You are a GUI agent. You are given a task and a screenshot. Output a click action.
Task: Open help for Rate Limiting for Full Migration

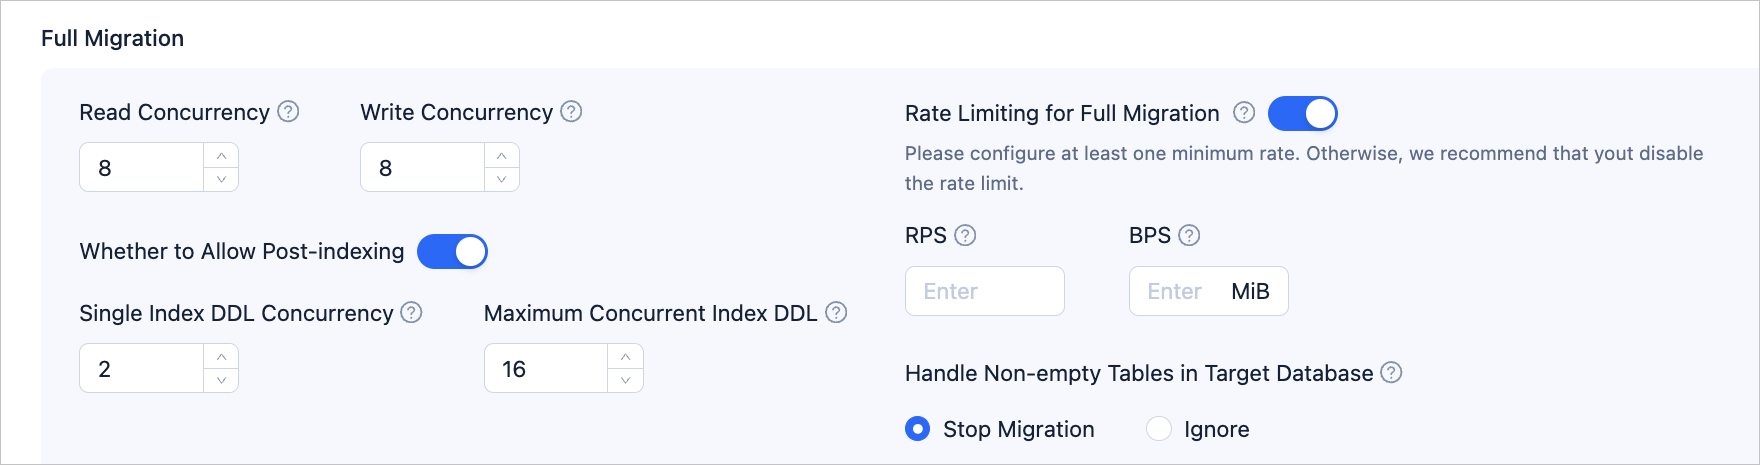[x=1244, y=113]
